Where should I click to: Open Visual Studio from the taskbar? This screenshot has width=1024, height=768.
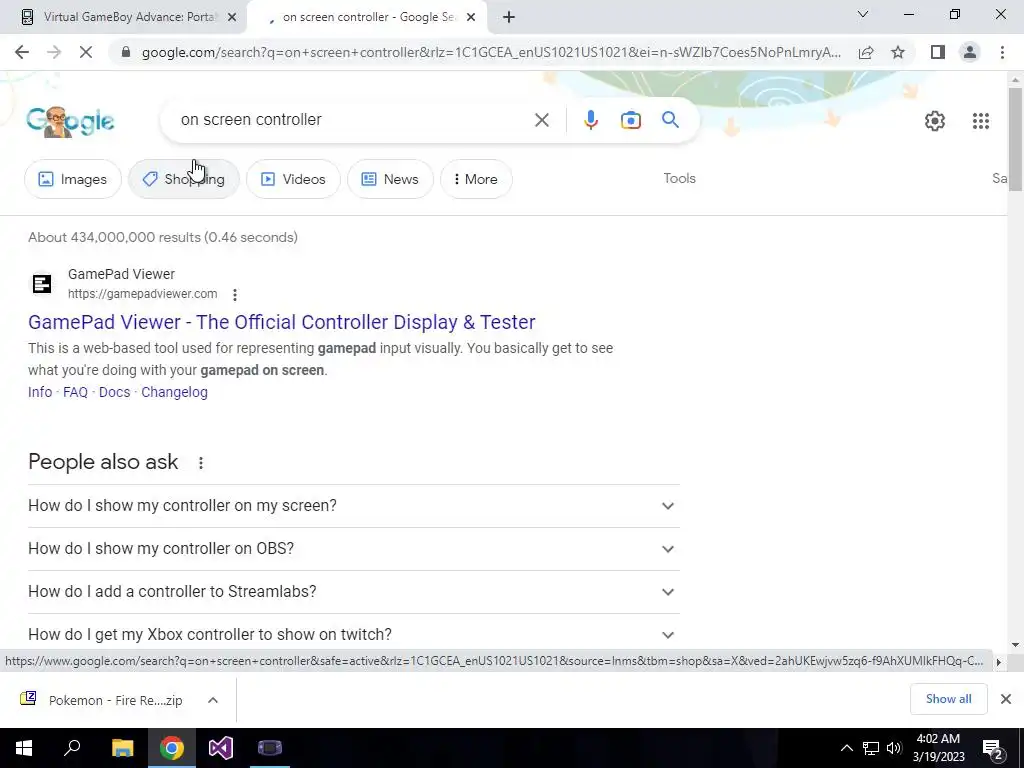(x=221, y=748)
